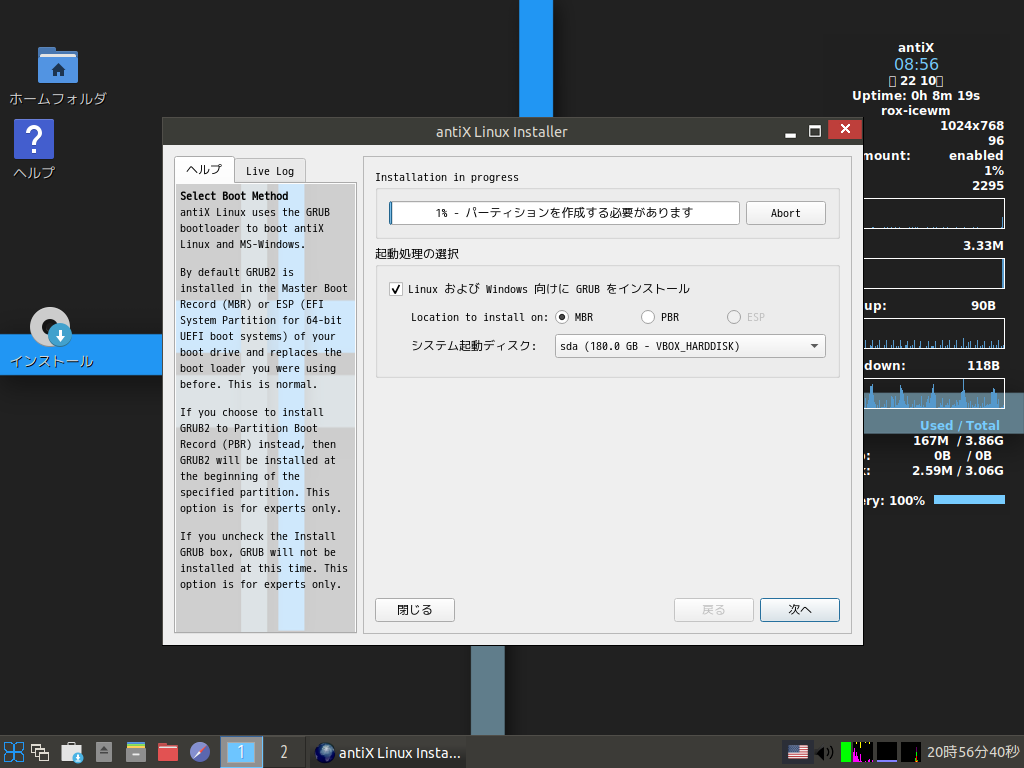Click the memory monitor tray graph
The image size is (1024, 768).
pos(887,752)
